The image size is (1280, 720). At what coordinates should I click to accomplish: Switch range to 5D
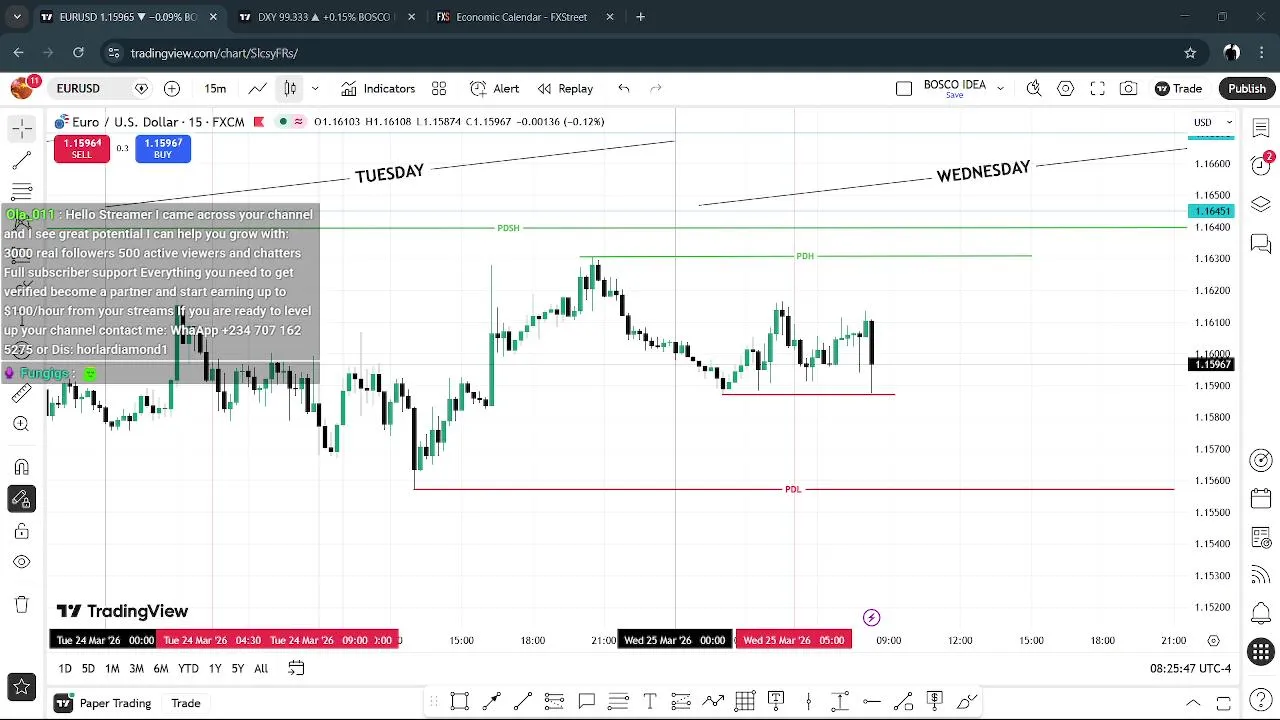click(x=88, y=668)
